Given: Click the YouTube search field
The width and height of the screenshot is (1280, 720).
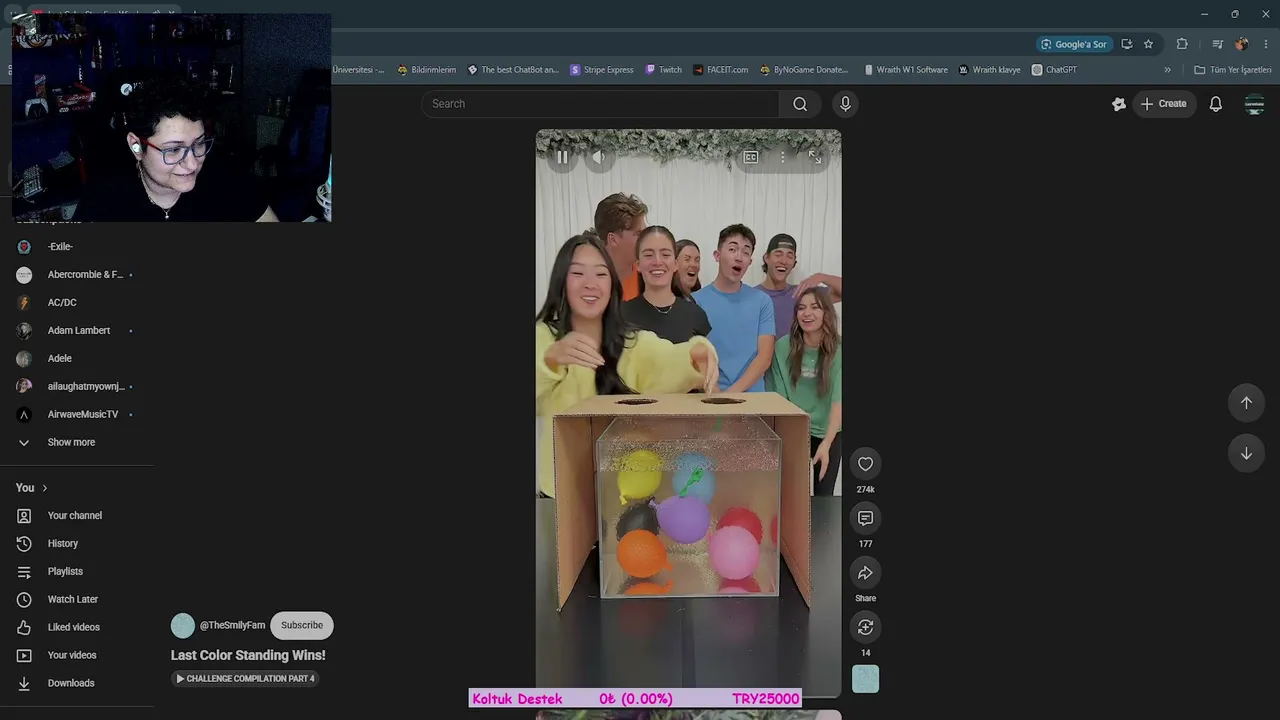Looking at the screenshot, I should (600, 104).
